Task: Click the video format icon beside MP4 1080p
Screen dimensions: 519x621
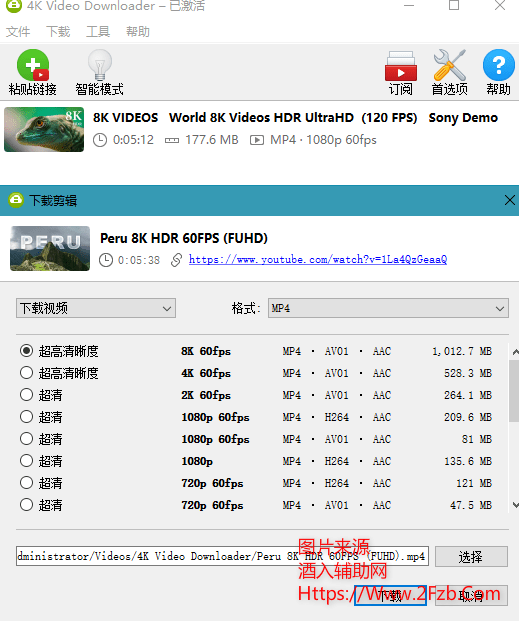Action: [257, 140]
